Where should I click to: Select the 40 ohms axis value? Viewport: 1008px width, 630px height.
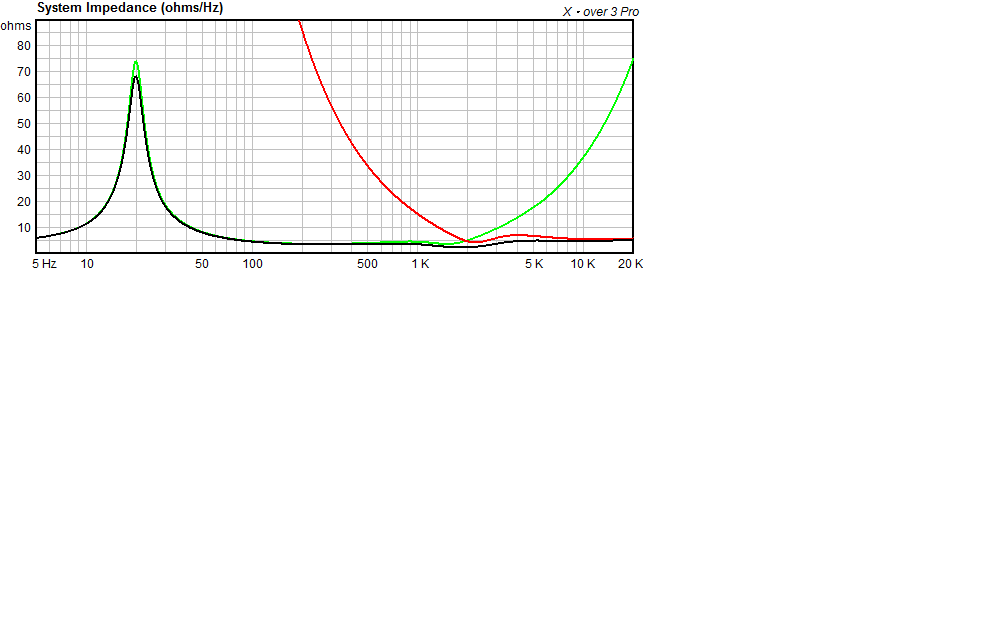(x=24, y=150)
